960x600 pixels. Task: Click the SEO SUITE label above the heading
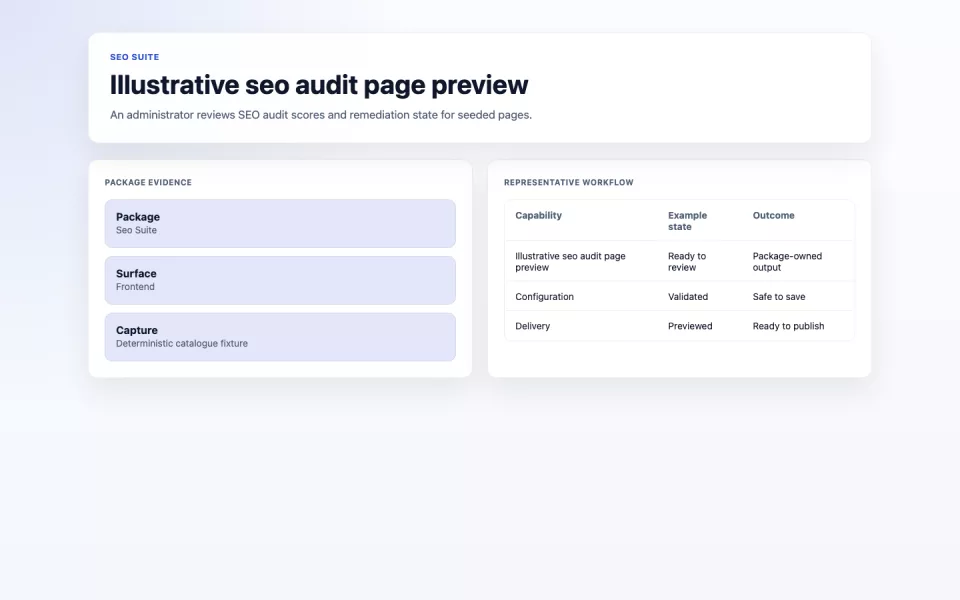pyautogui.click(x=134, y=57)
